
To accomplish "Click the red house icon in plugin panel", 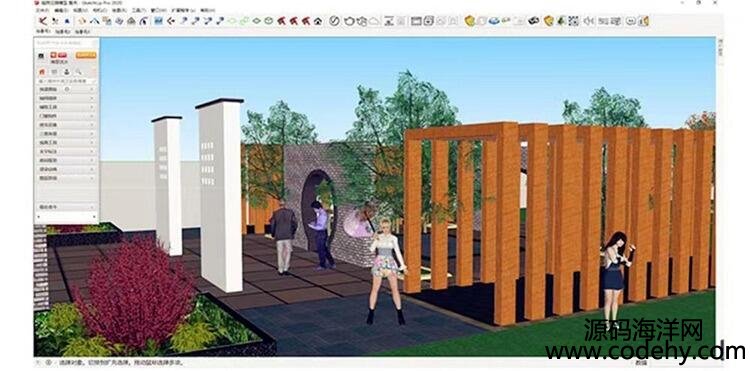I will tap(42, 72).
